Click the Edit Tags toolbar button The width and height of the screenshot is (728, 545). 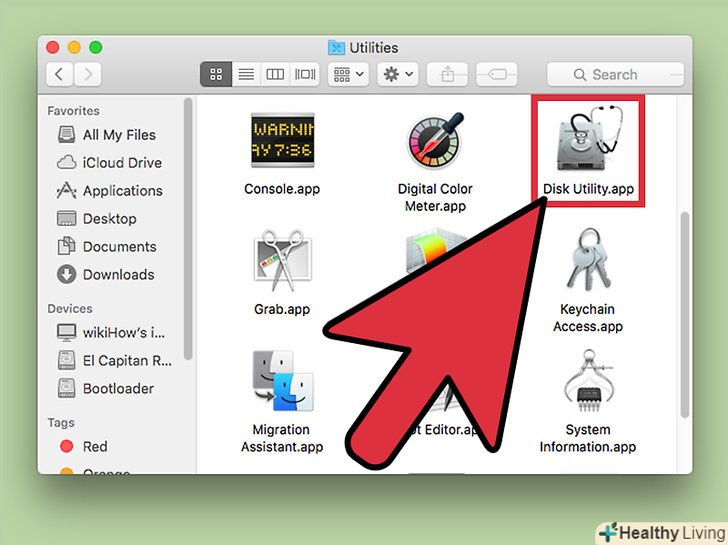[497, 74]
